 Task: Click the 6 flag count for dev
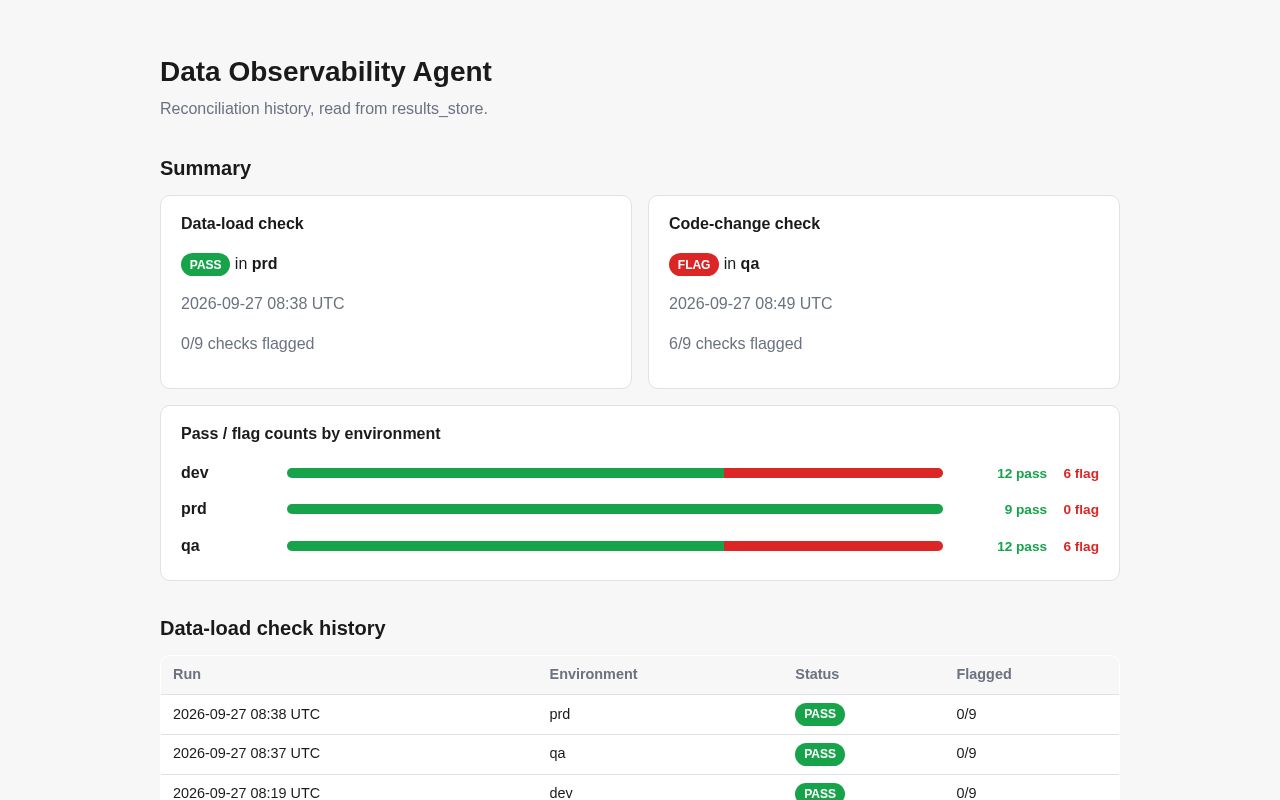[x=1081, y=474]
